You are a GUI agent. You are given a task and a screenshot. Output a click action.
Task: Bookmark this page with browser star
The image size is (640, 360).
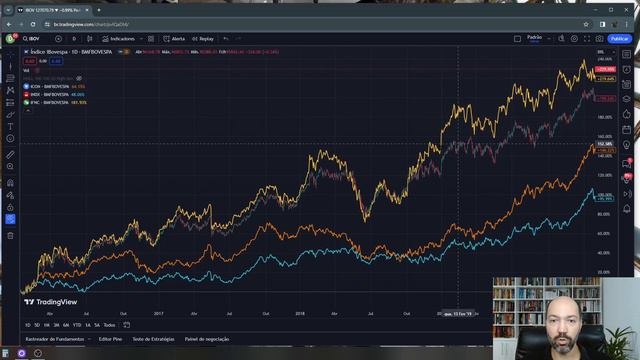coord(586,24)
